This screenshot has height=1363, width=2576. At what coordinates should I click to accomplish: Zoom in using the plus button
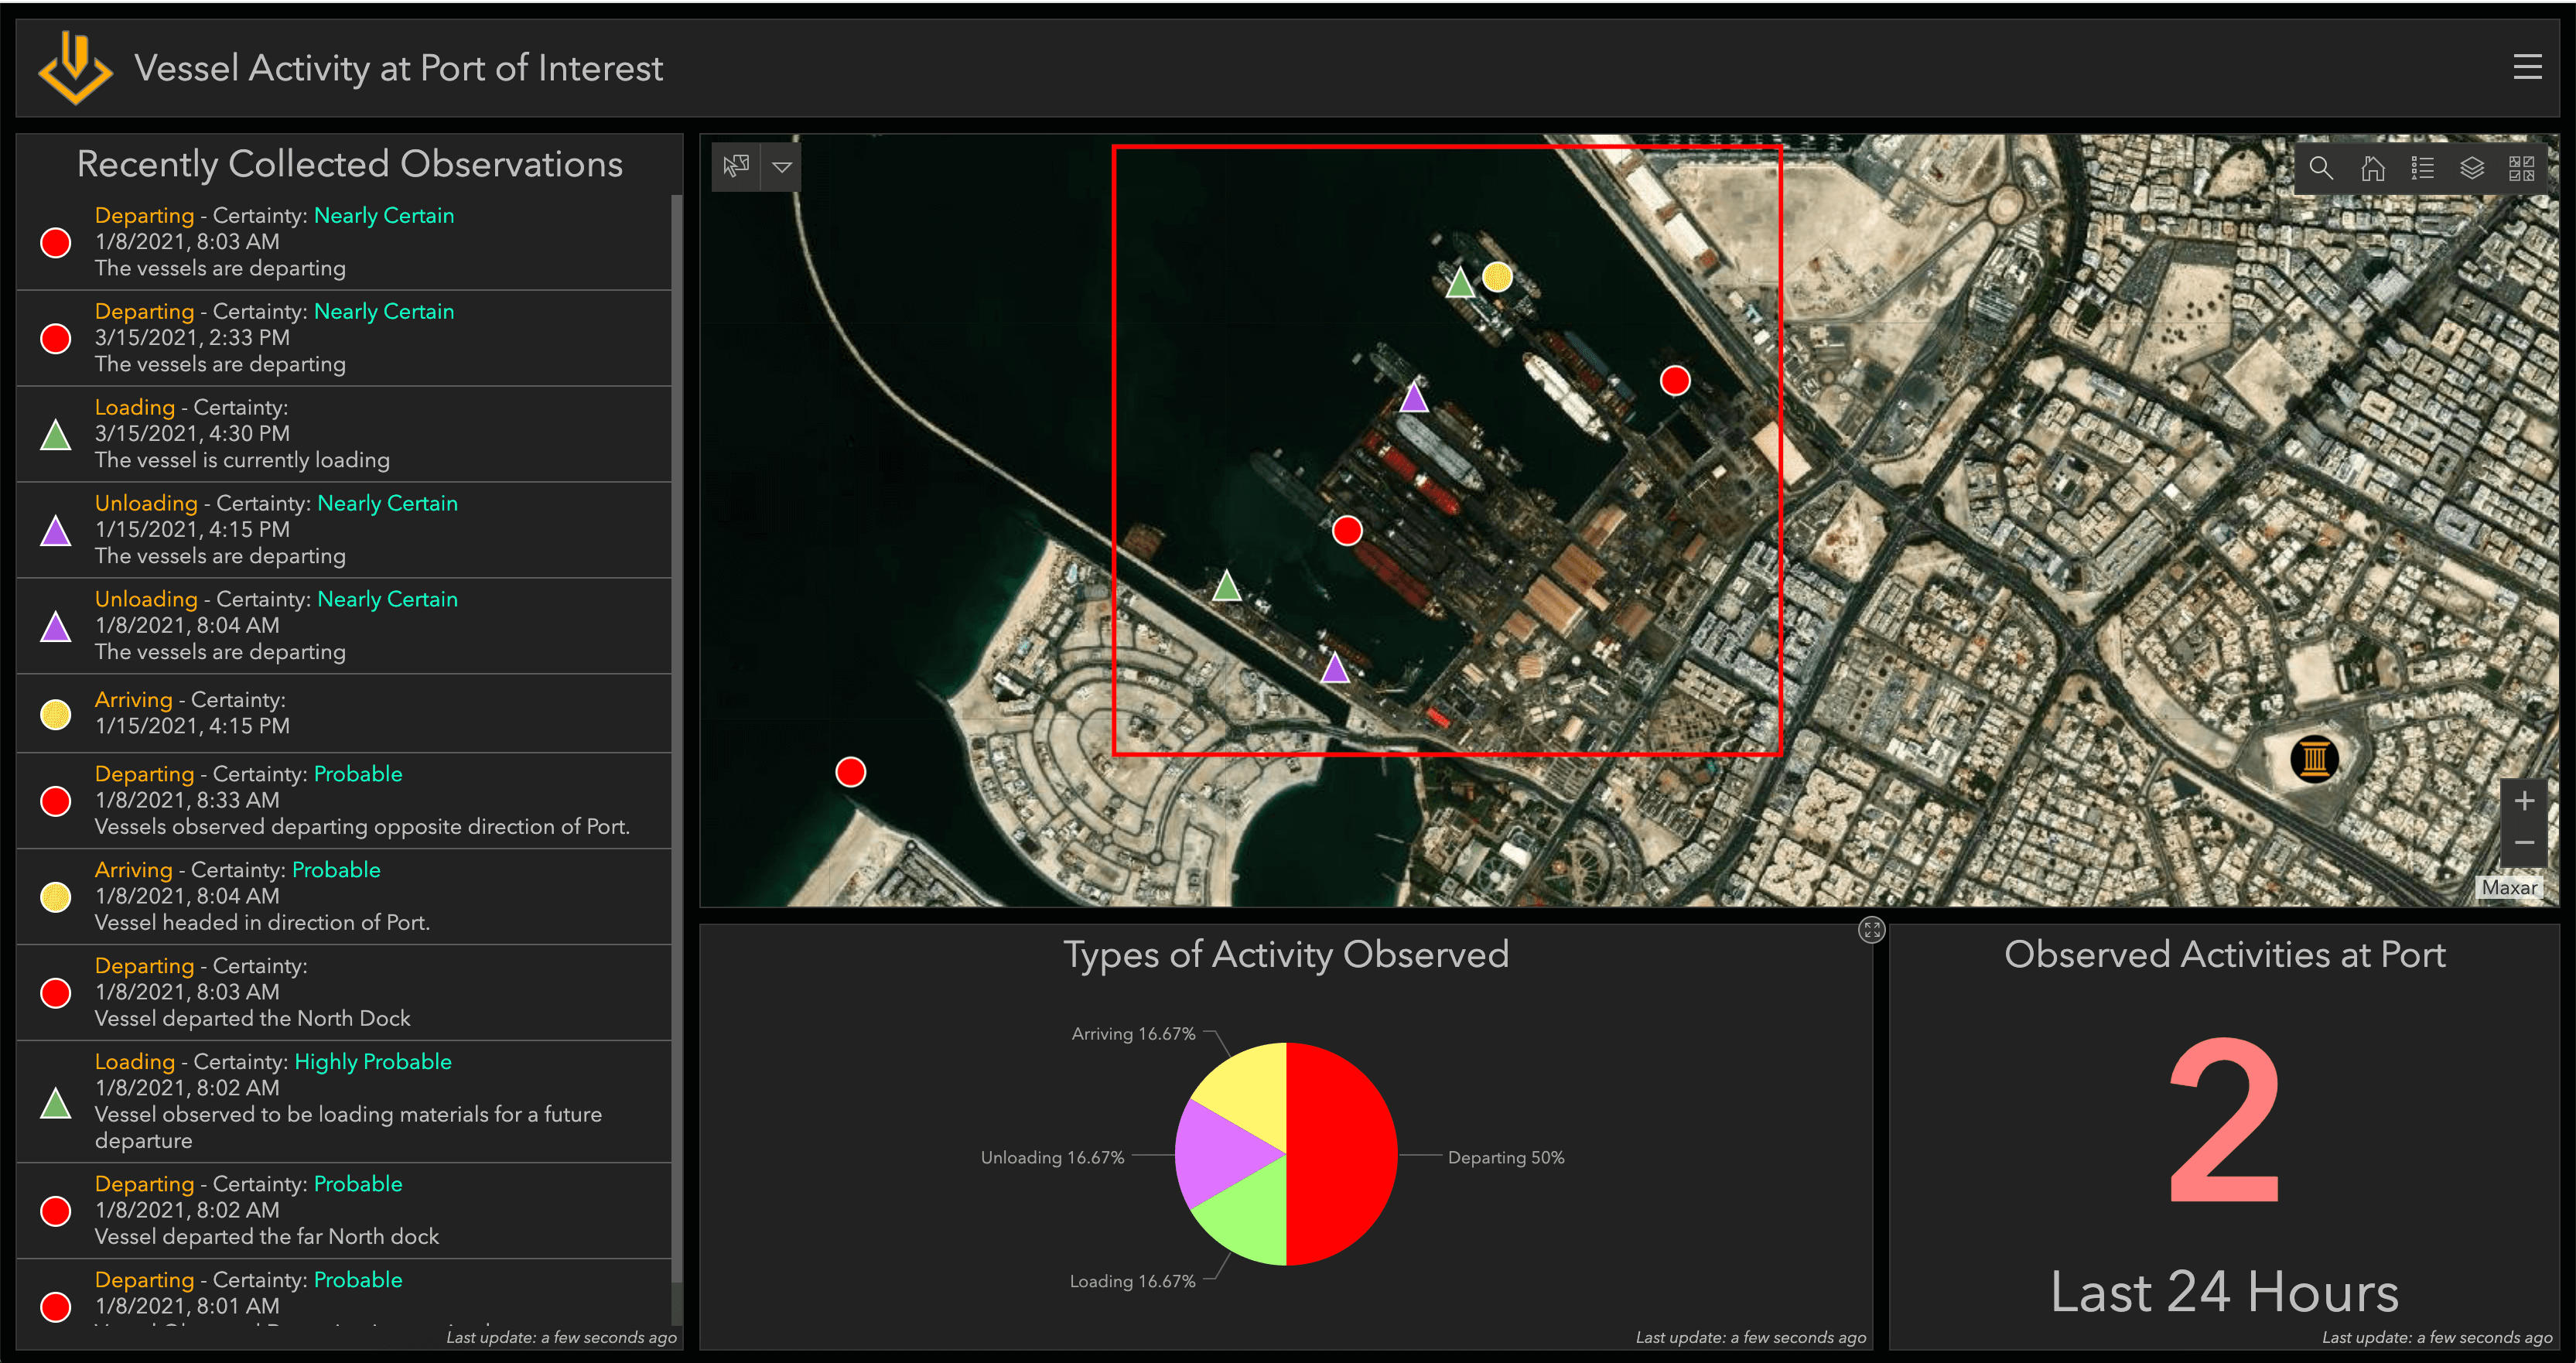coord(2524,800)
